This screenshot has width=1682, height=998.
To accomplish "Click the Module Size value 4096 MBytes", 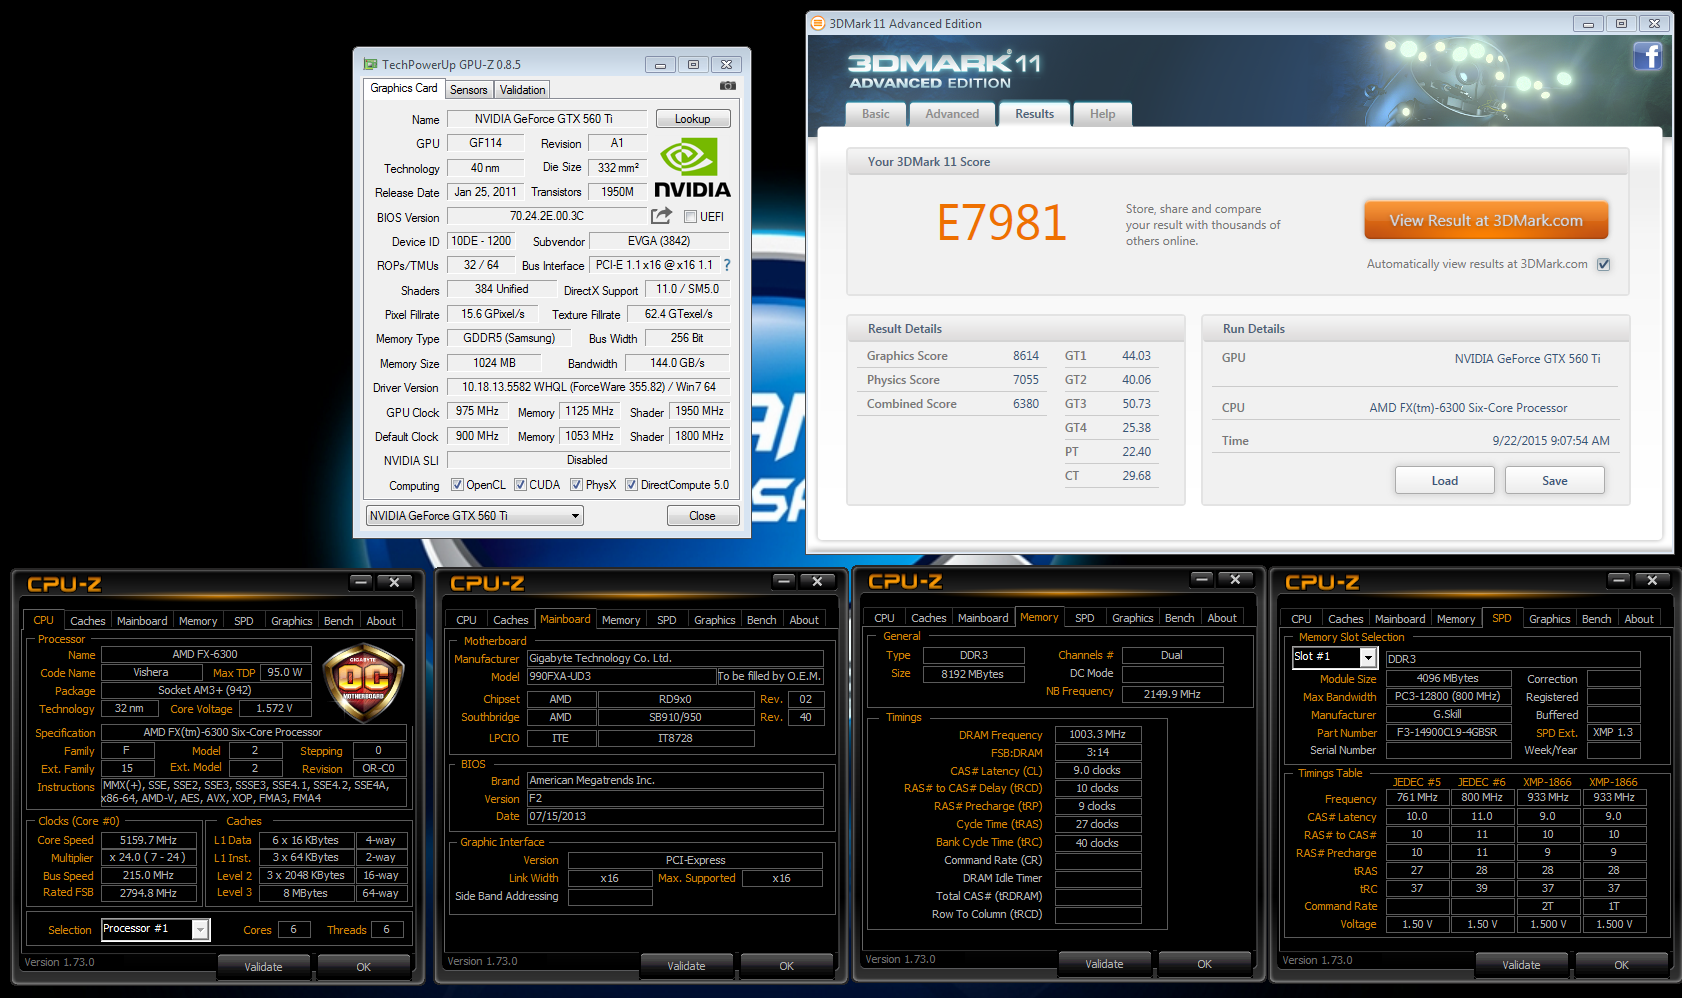I will click(x=1448, y=678).
